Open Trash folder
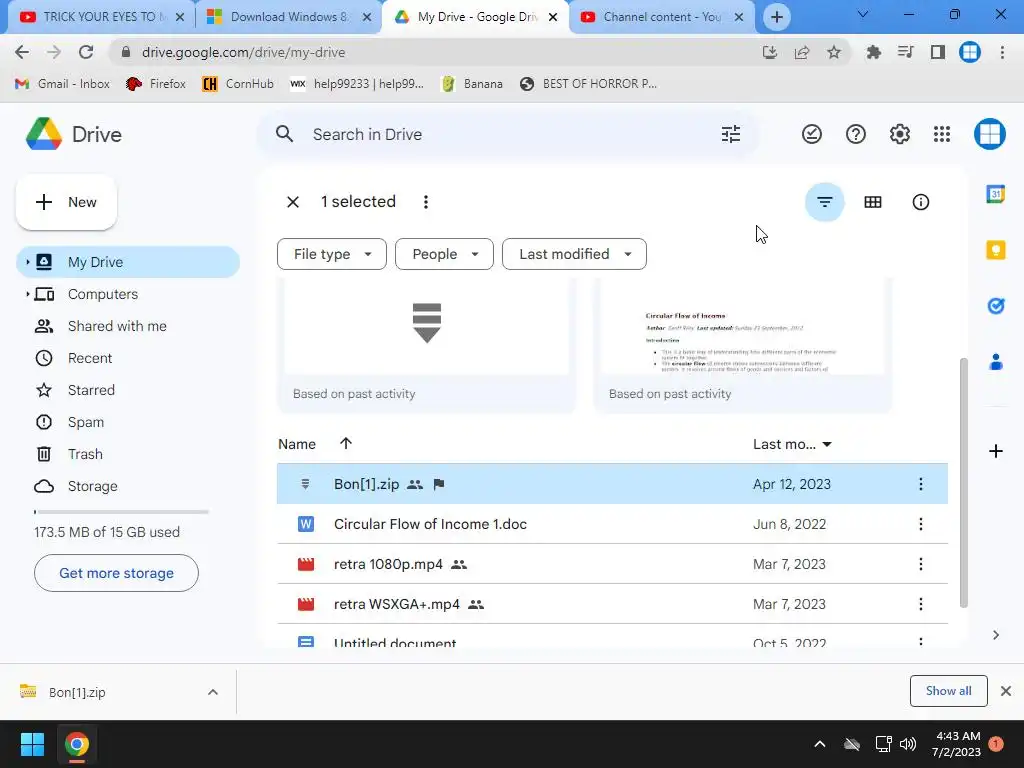1024x768 pixels. (128, 454)
